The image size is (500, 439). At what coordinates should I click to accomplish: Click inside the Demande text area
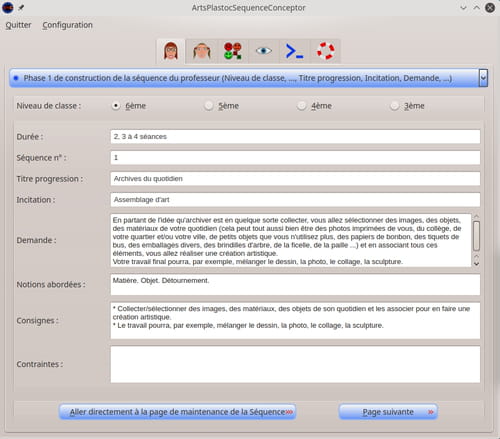(x=291, y=240)
